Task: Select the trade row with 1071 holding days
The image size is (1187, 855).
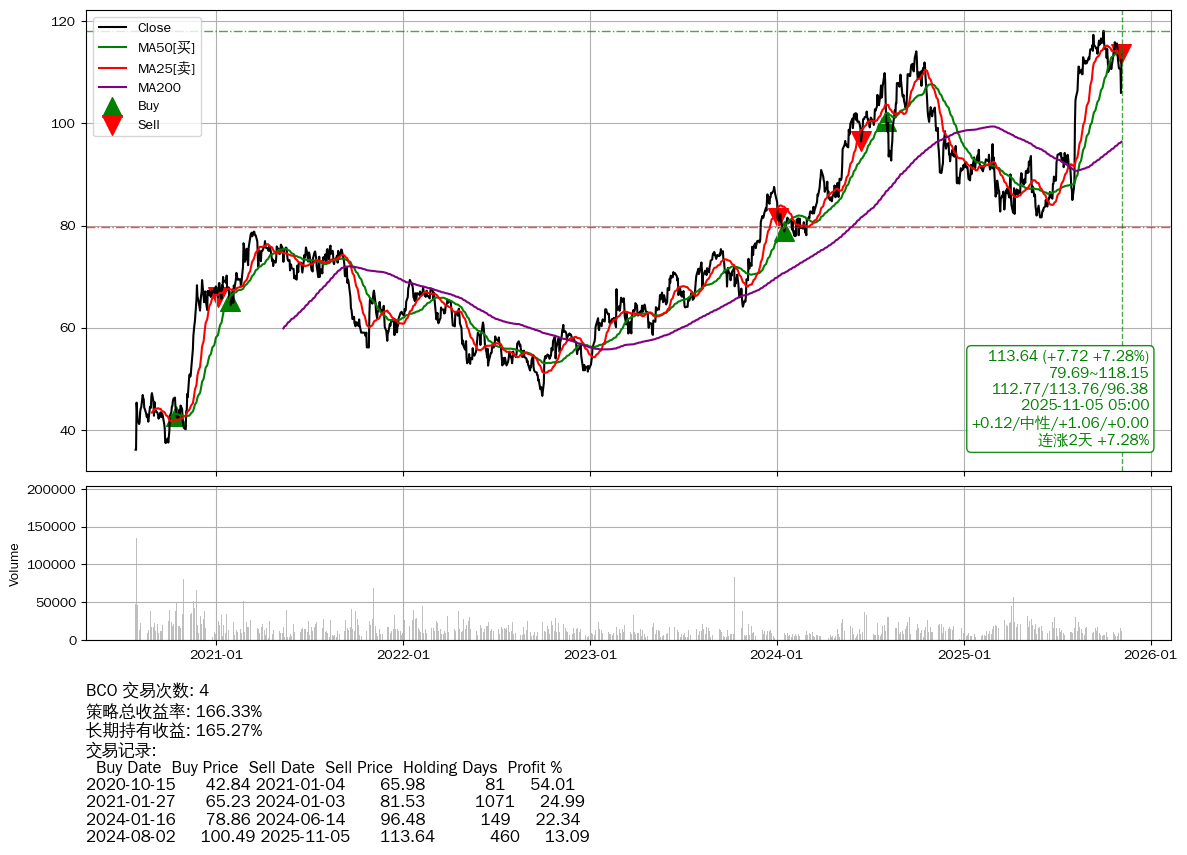Action: (335, 802)
